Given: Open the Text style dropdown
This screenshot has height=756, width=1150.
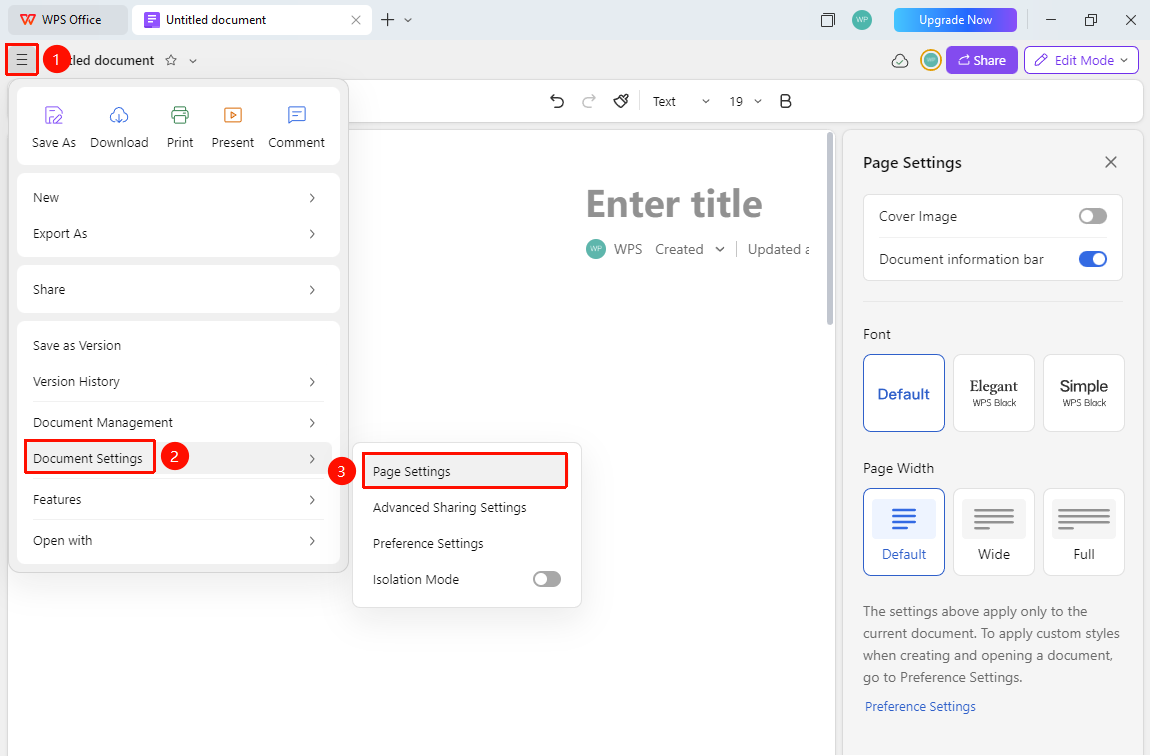Looking at the screenshot, I should click(681, 101).
